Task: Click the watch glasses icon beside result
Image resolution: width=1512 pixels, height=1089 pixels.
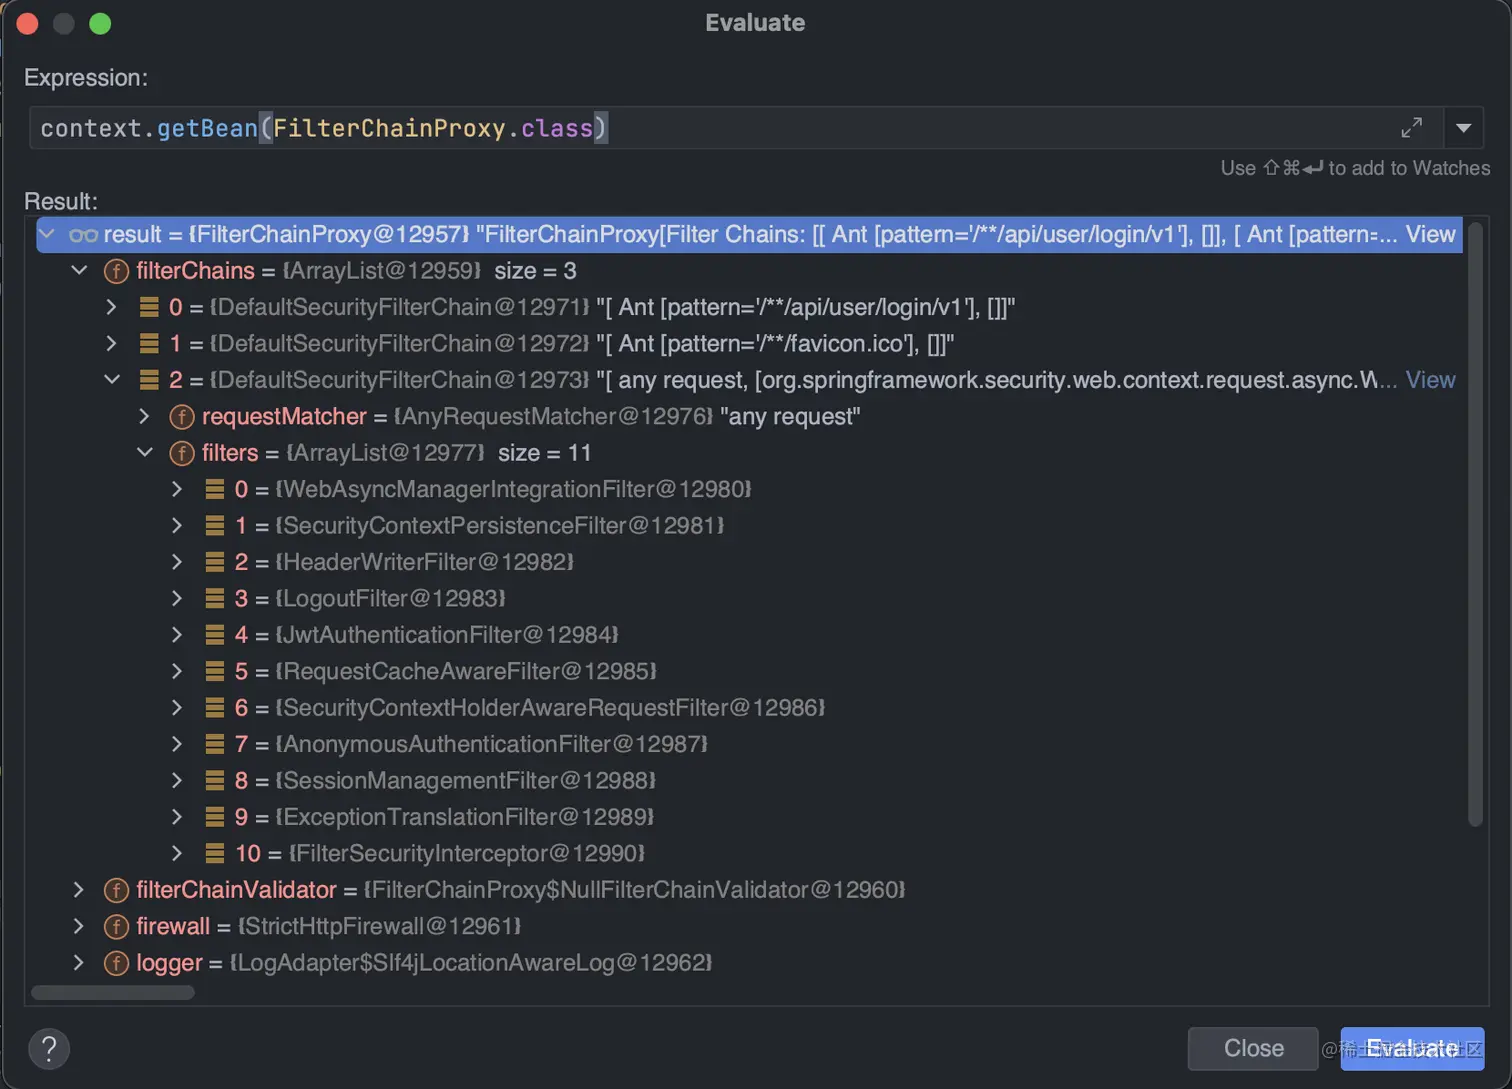Action: click(x=83, y=235)
